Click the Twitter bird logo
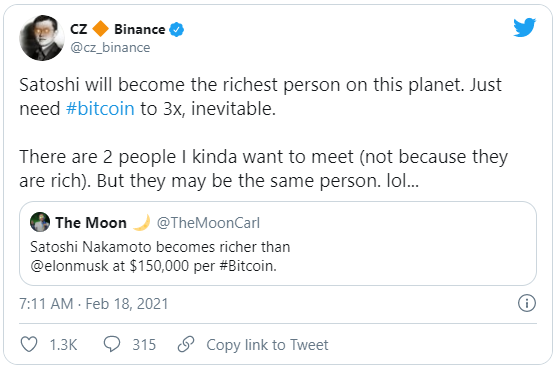This screenshot has height=369, width=557. [x=524, y=27]
